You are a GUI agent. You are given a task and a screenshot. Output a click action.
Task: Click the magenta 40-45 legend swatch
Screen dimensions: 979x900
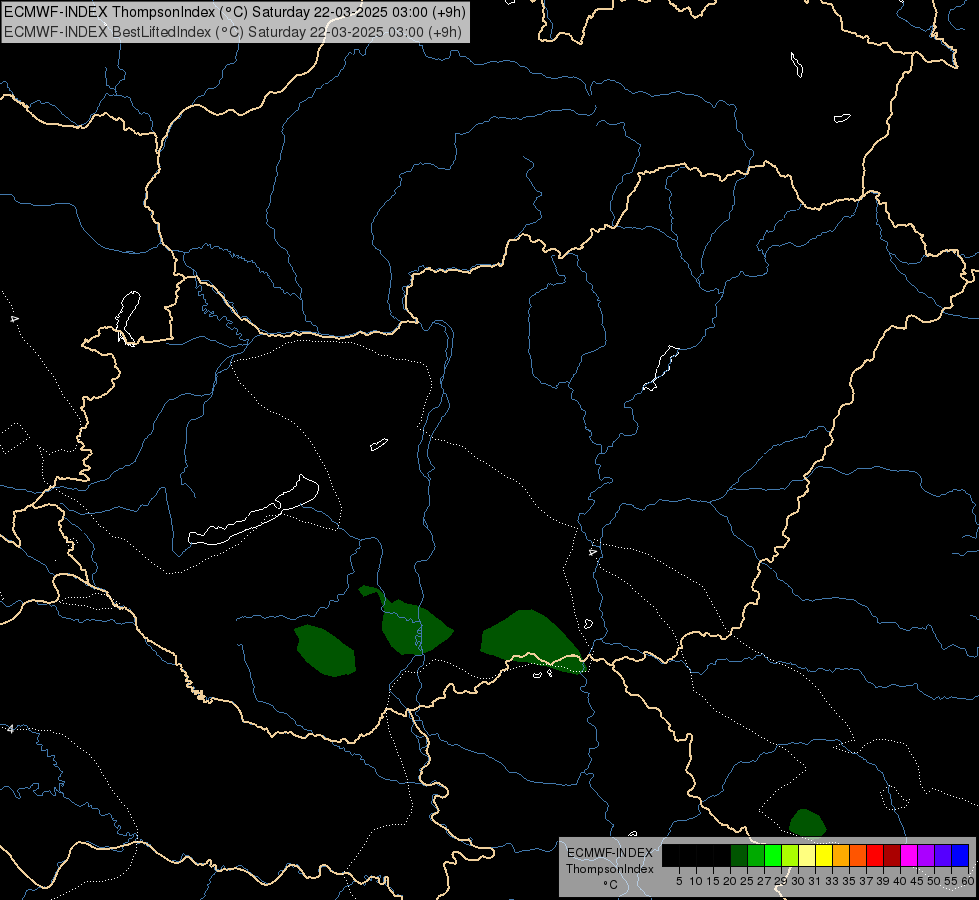pyautogui.click(x=909, y=856)
